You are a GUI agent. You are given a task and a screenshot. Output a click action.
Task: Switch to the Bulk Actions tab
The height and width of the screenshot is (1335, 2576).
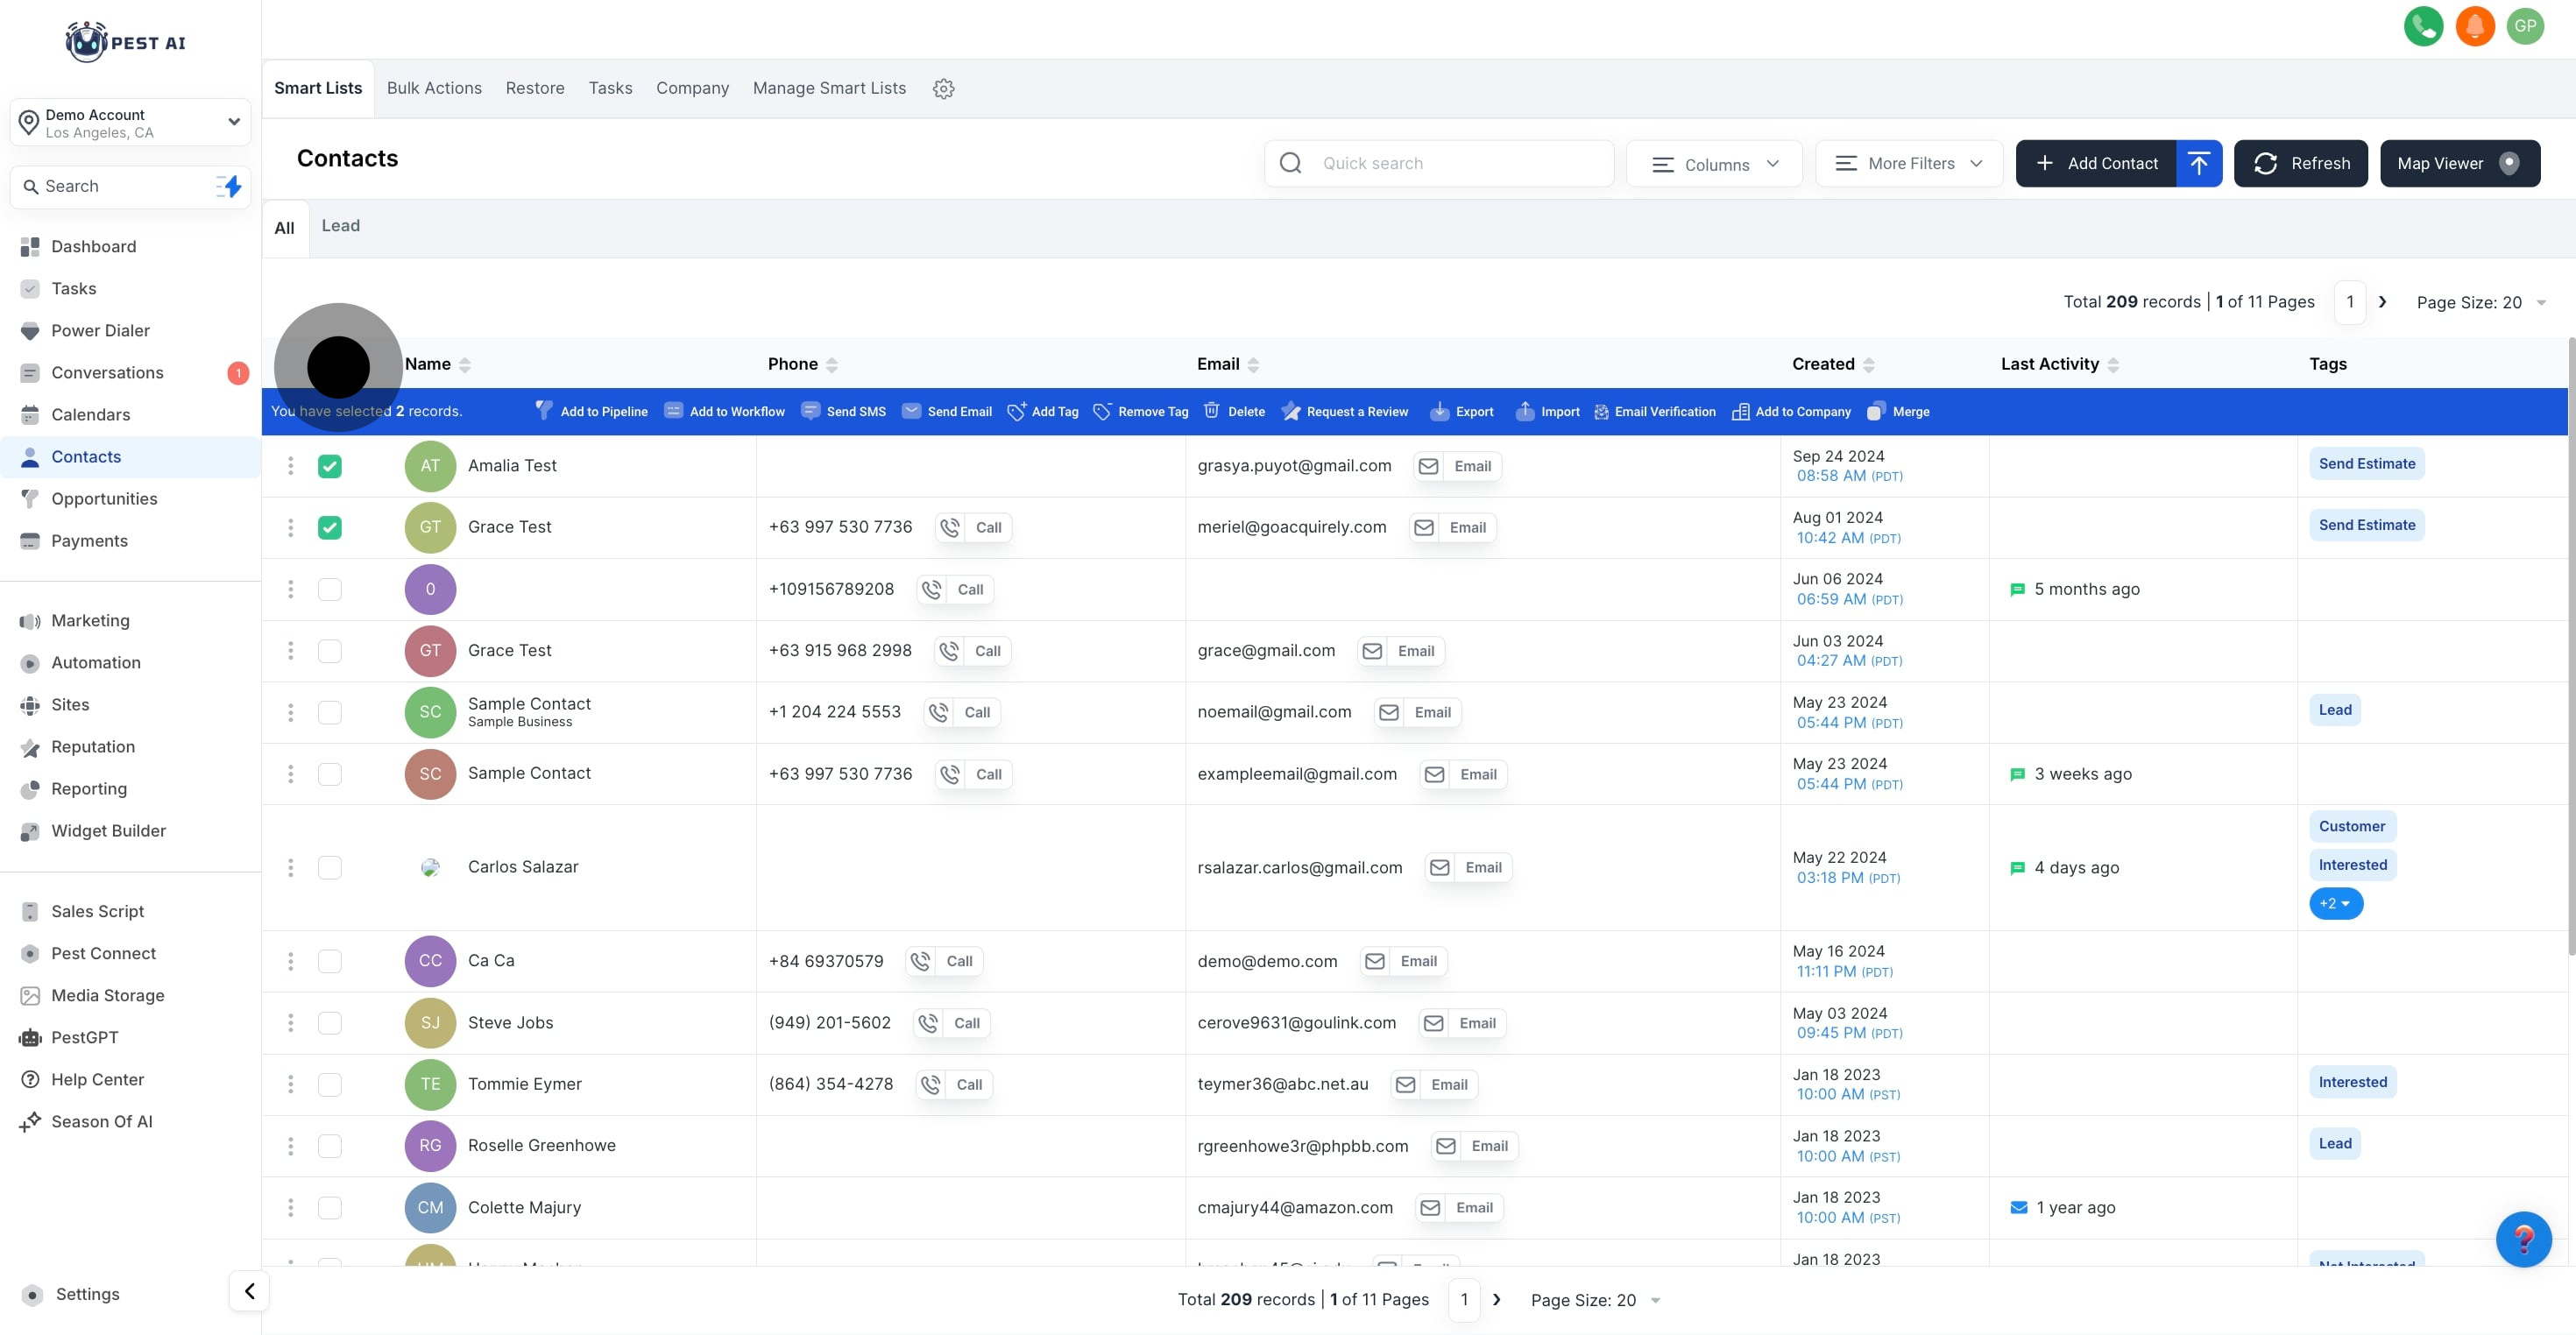coord(434,88)
